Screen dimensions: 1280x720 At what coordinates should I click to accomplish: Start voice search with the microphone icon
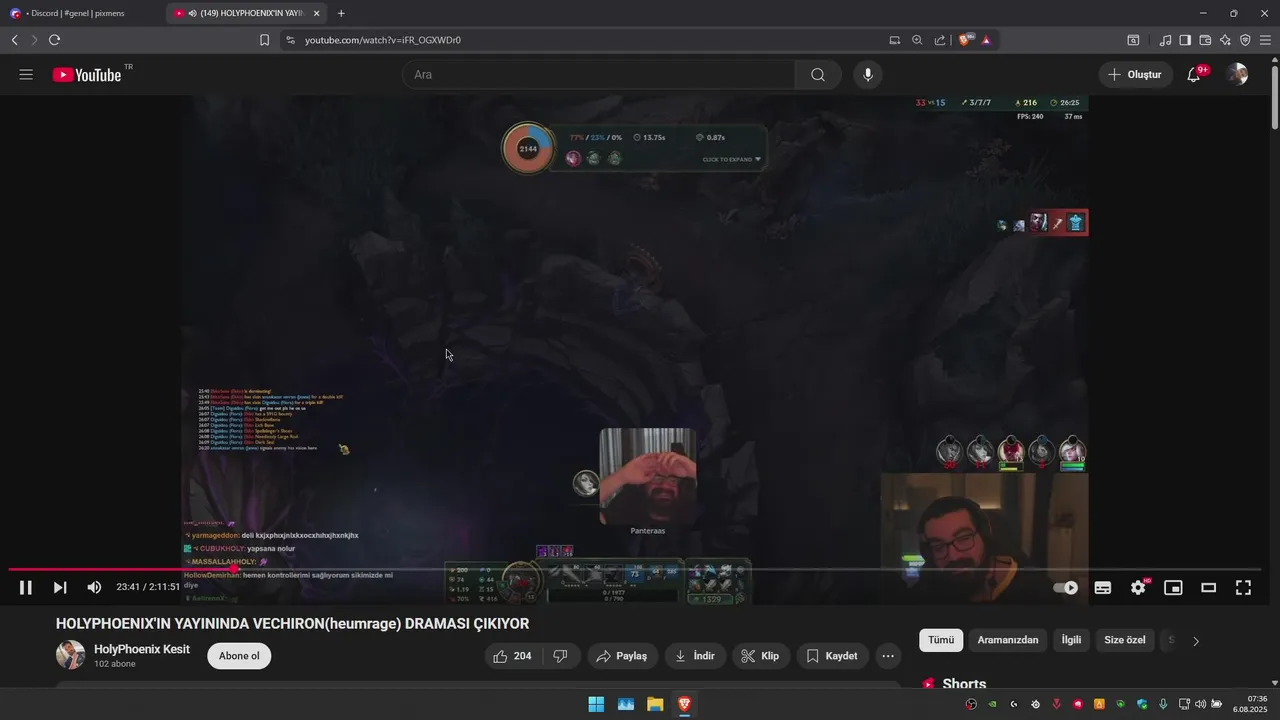tap(868, 75)
